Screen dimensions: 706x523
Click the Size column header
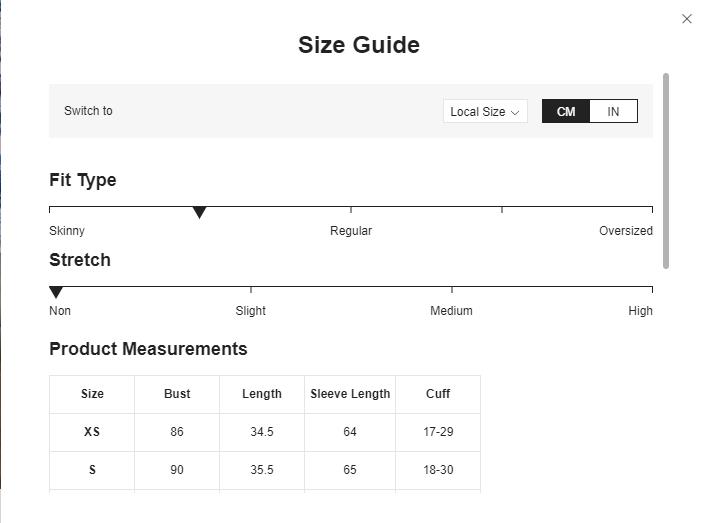(92, 394)
